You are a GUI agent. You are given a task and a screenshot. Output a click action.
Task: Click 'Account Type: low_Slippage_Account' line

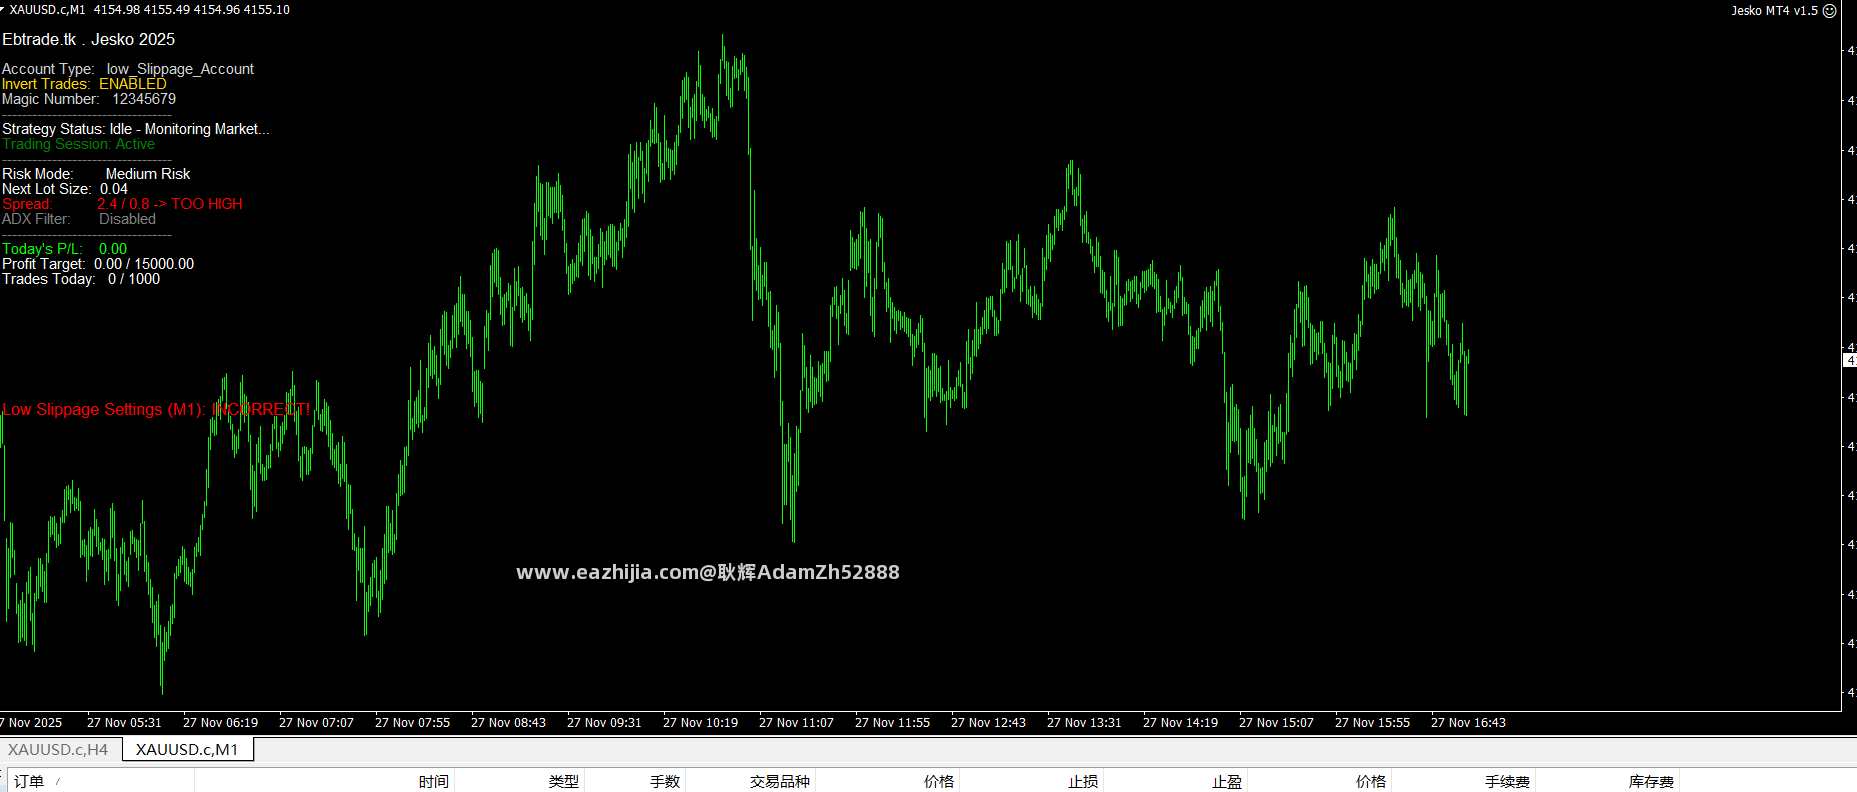click(128, 69)
